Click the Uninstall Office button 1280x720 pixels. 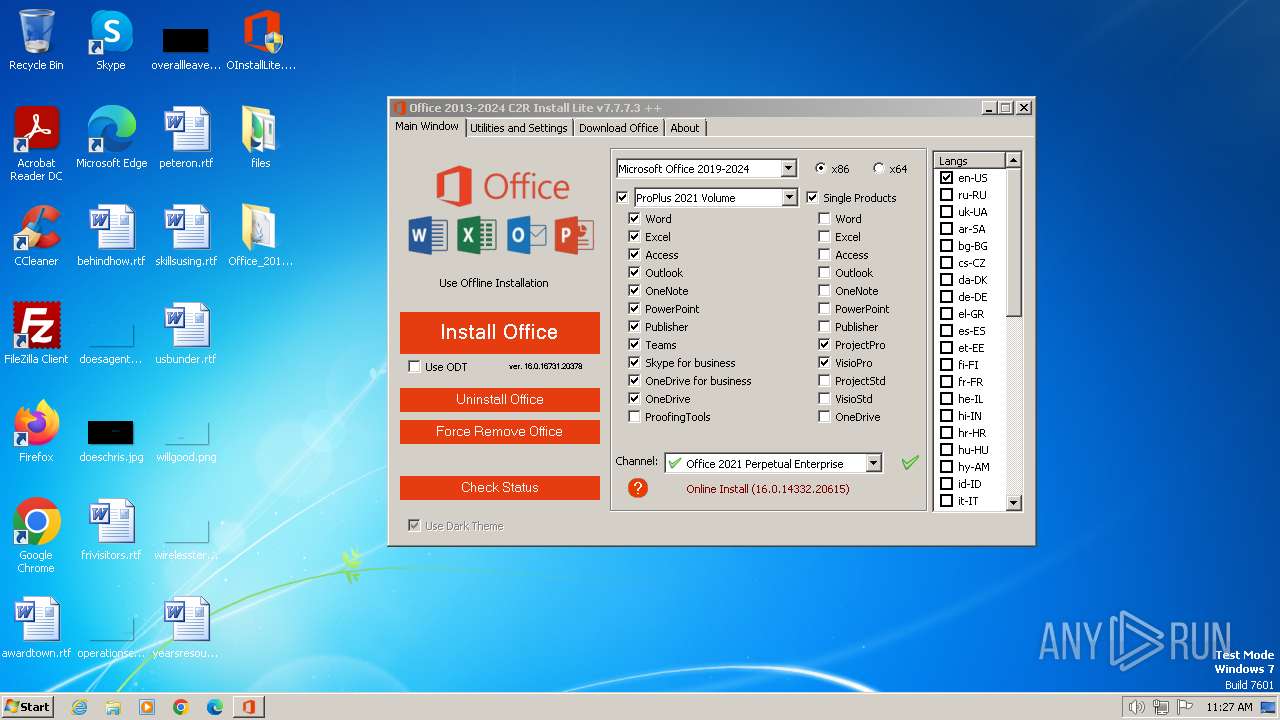(x=500, y=399)
